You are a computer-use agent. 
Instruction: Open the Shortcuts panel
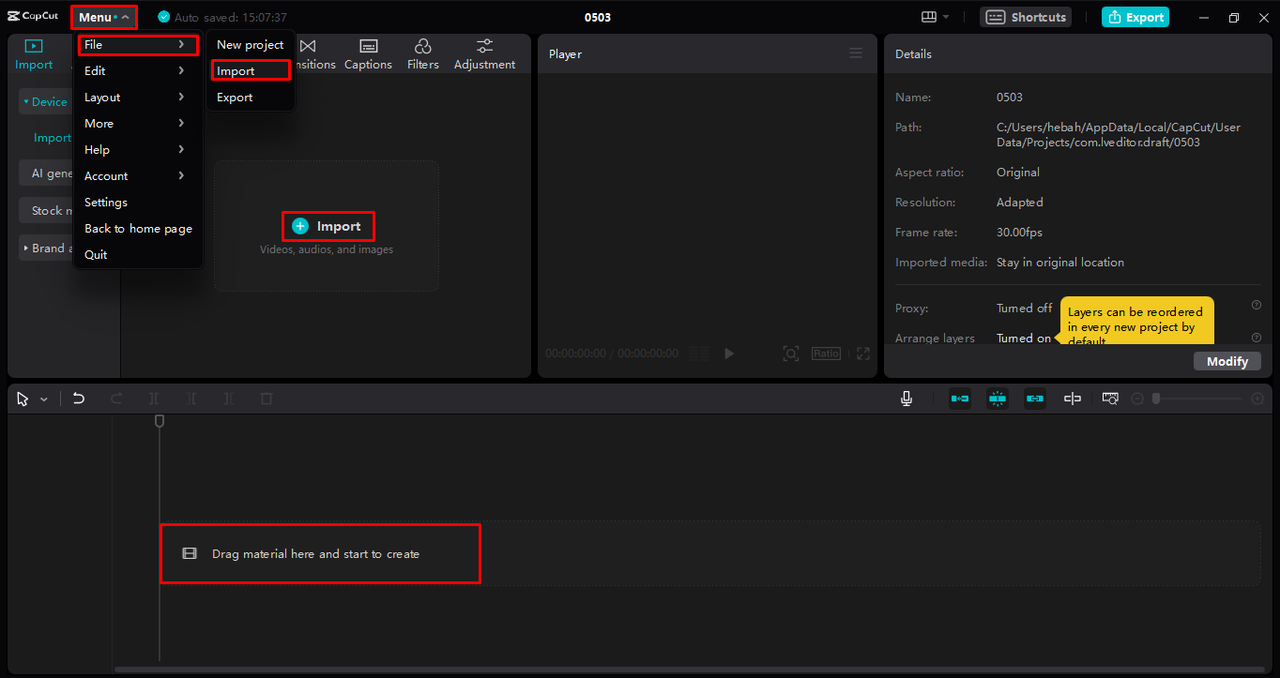[1025, 17]
